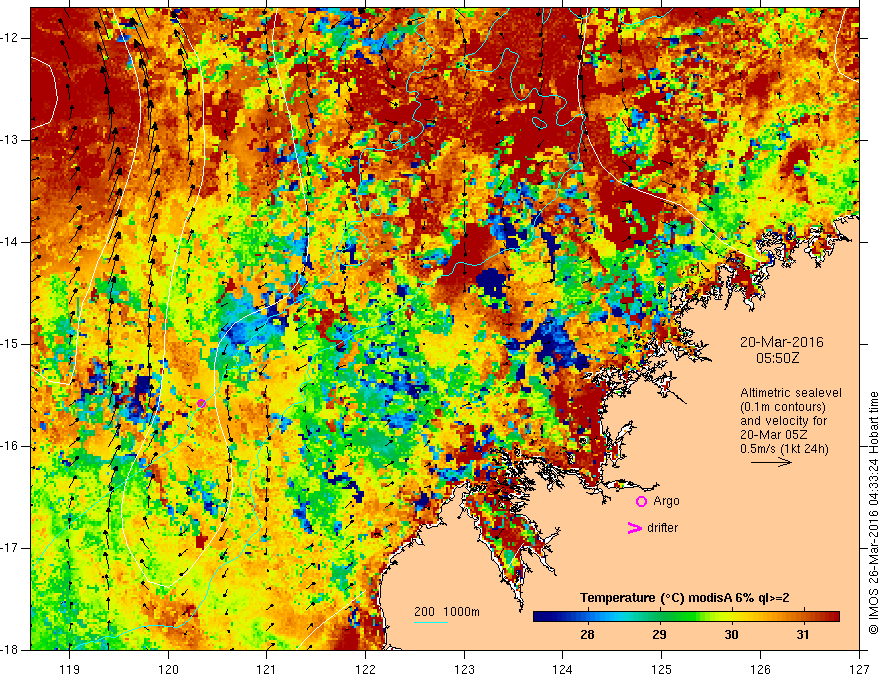Click the cyan 200m isobath legend line

430,622
